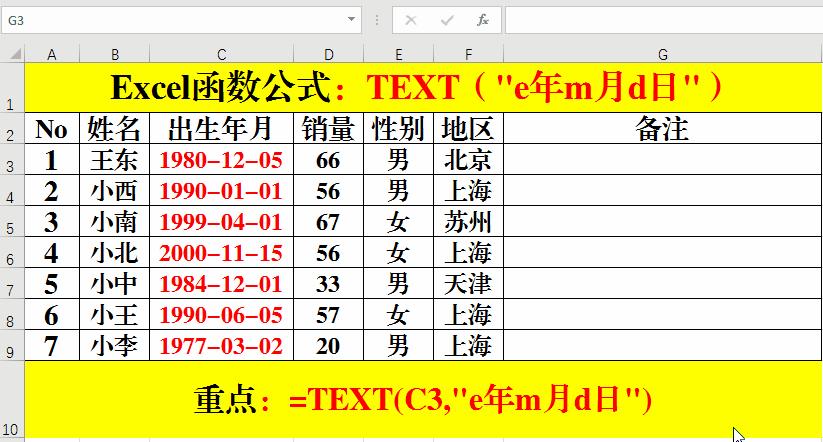Select row 3 header
Screen dimensions: 823x442
(12, 160)
